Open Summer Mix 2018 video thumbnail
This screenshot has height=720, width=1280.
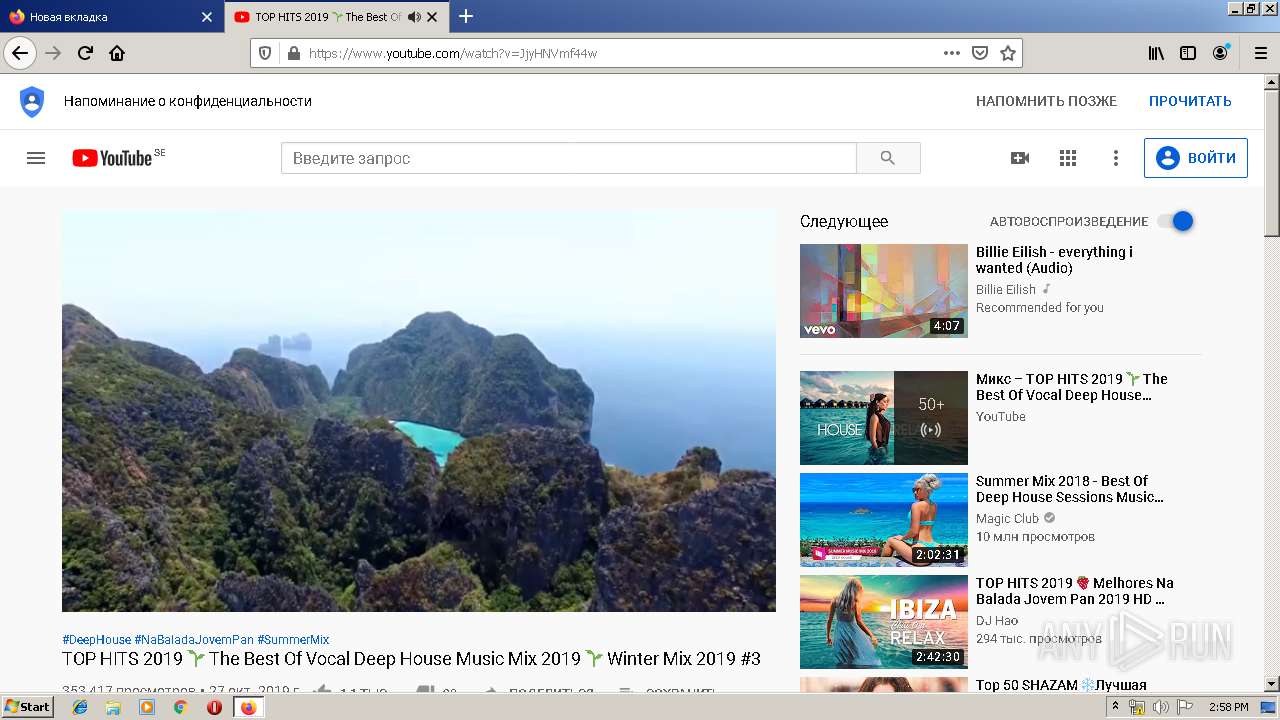[884, 520]
